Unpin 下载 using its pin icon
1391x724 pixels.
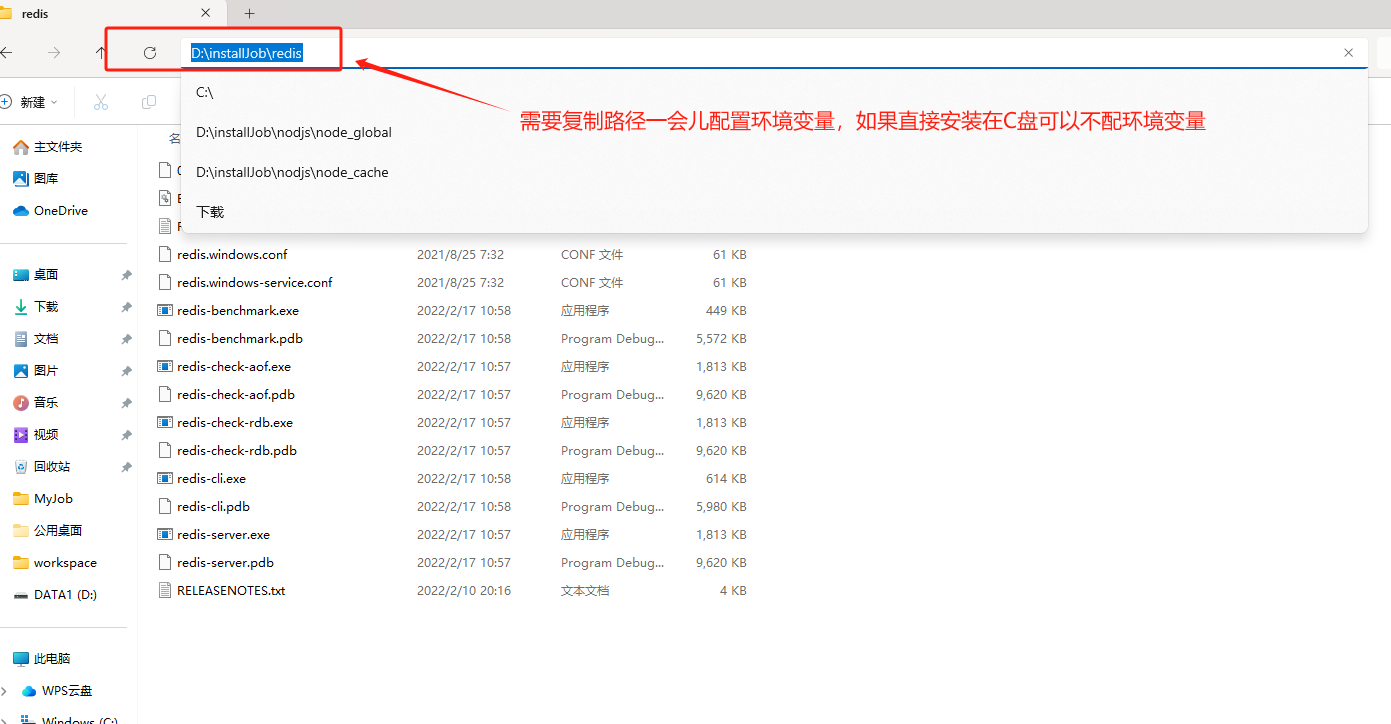126,307
